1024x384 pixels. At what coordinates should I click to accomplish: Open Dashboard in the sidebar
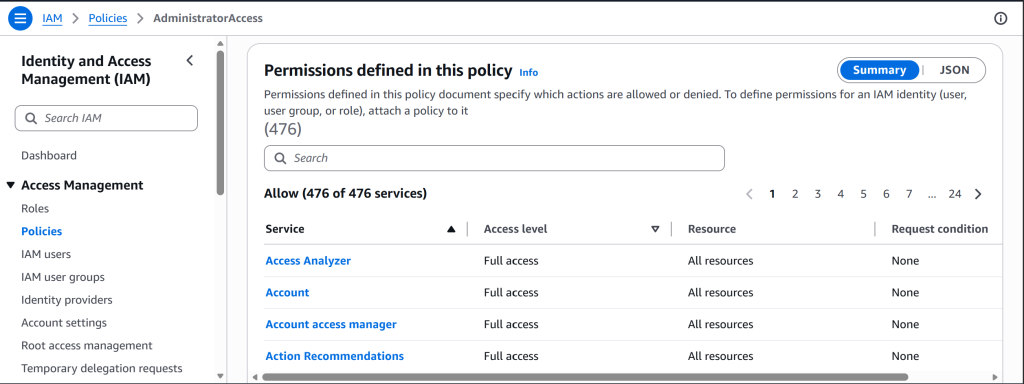pyautogui.click(x=49, y=155)
